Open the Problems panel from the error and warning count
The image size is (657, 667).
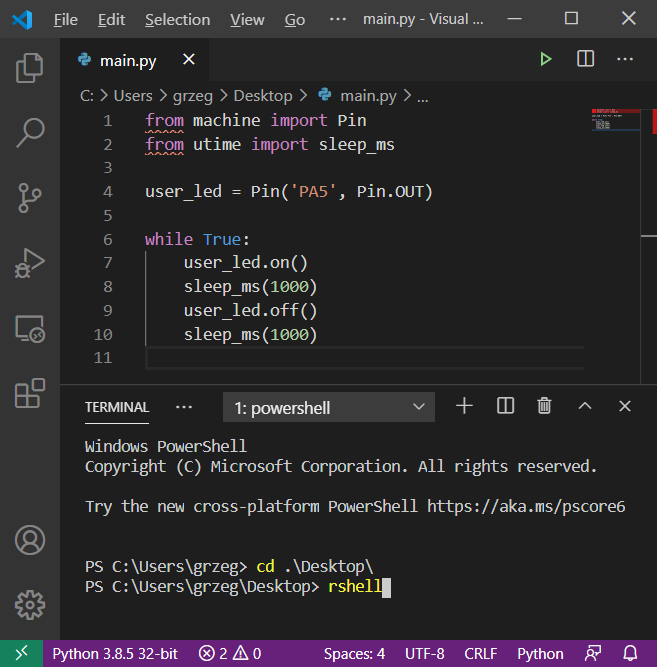coord(230,653)
